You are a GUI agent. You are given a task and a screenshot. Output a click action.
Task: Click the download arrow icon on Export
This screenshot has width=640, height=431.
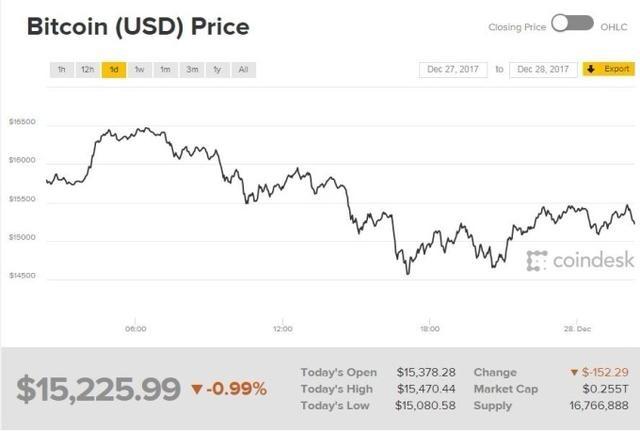(590, 69)
